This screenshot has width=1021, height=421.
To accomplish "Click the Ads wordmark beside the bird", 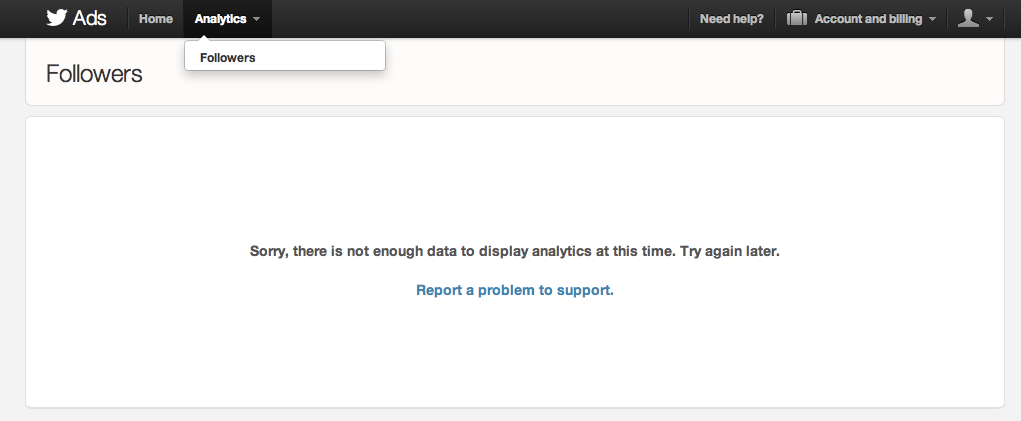I will click(x=90, y=18).
